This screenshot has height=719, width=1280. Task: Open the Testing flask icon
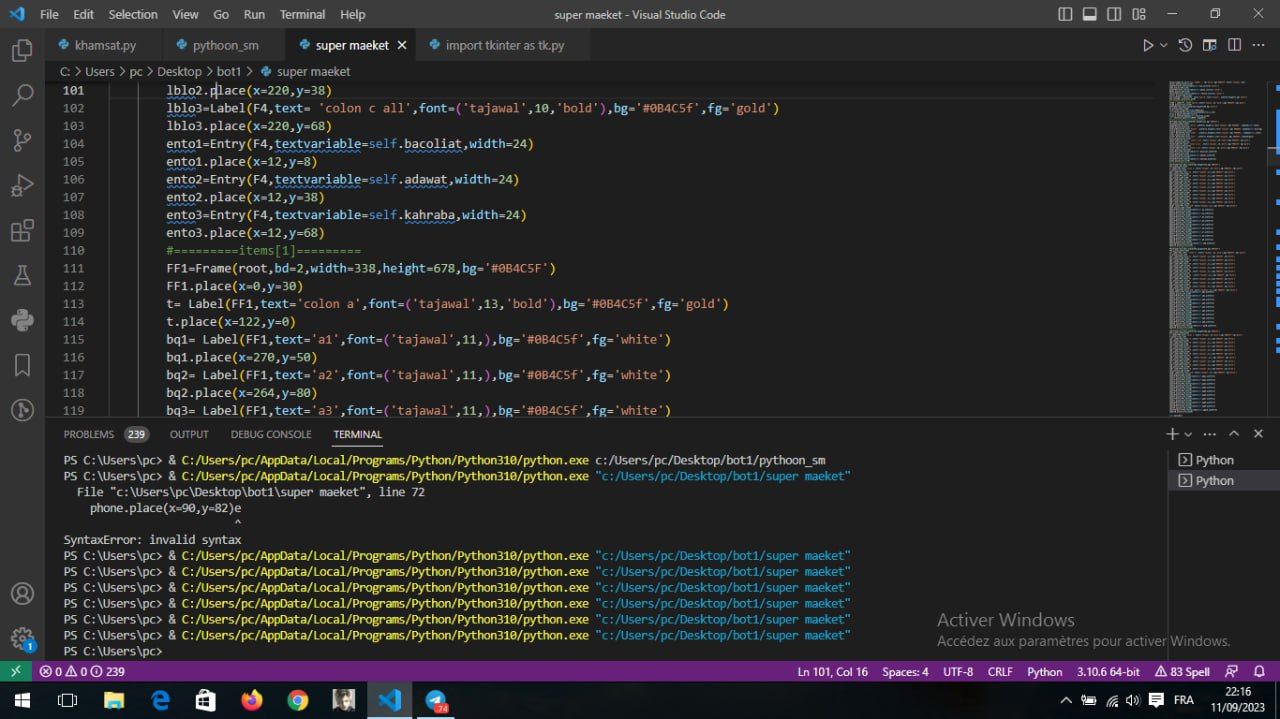click(22, 276)
